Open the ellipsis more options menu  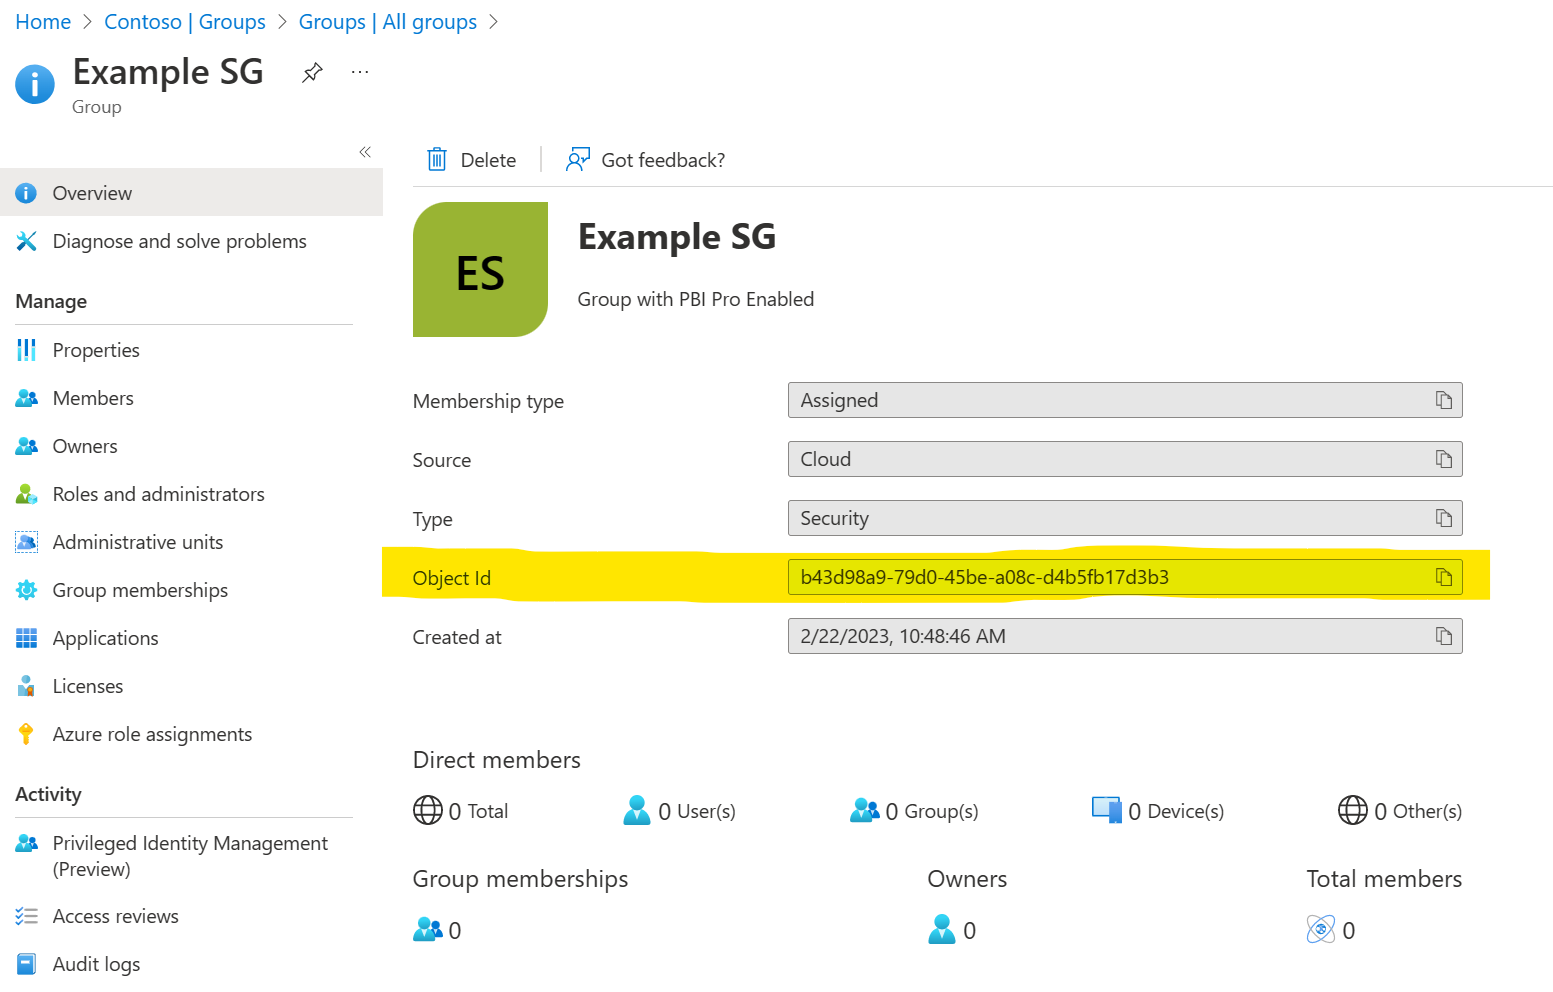click(360, 72)
